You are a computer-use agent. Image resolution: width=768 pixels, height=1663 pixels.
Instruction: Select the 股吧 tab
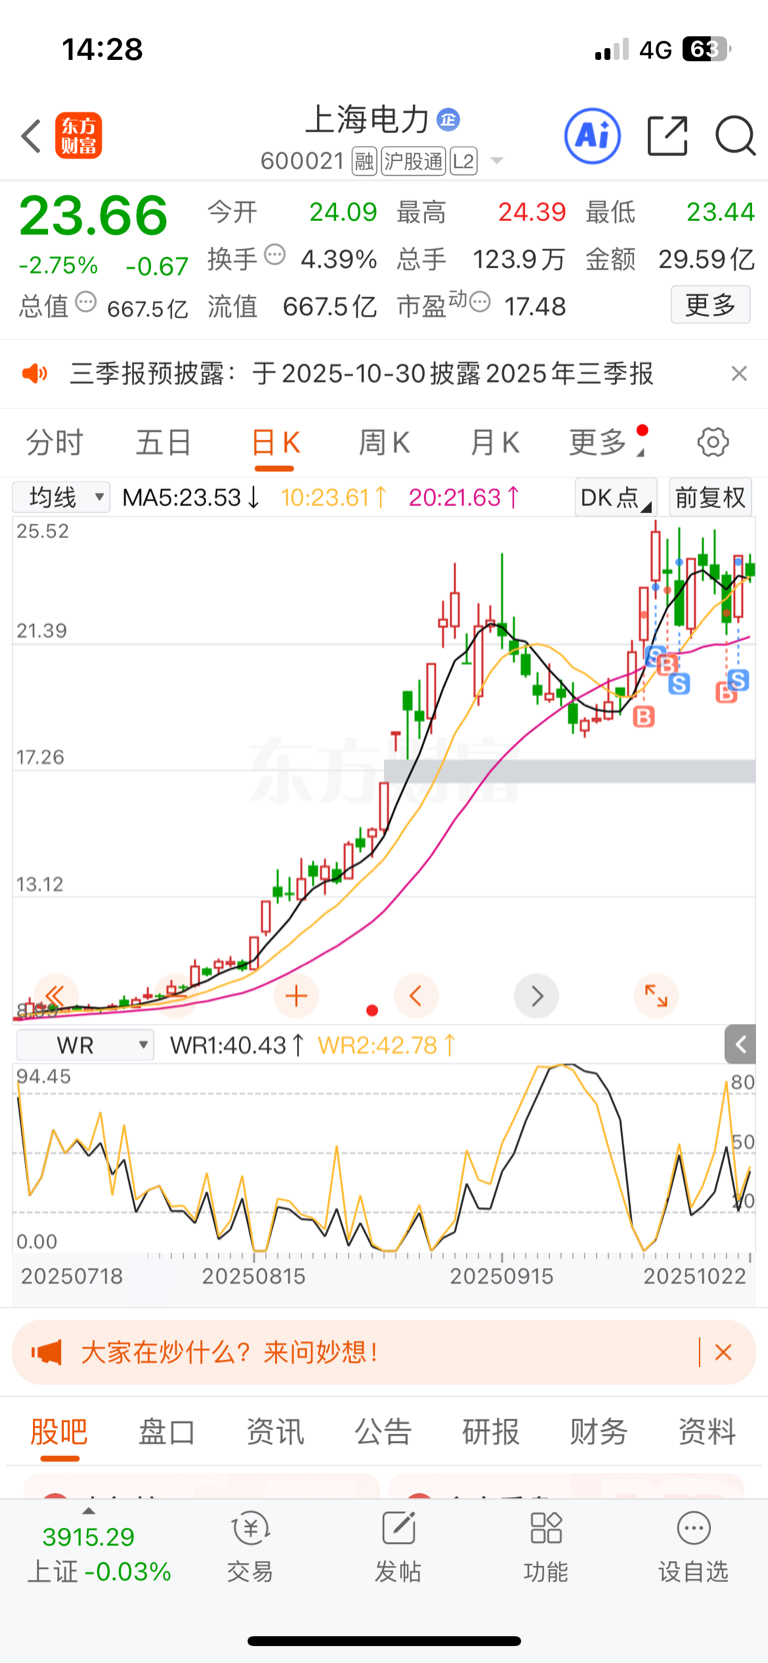(59, 1432)
